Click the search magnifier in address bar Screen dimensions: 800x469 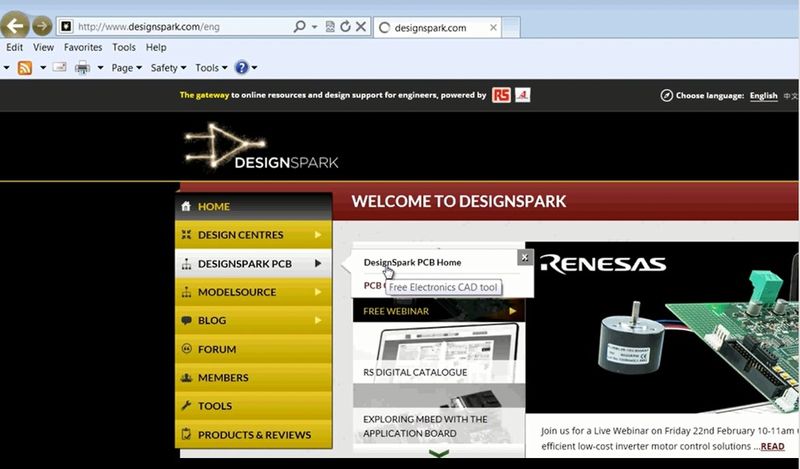[299, 27]
